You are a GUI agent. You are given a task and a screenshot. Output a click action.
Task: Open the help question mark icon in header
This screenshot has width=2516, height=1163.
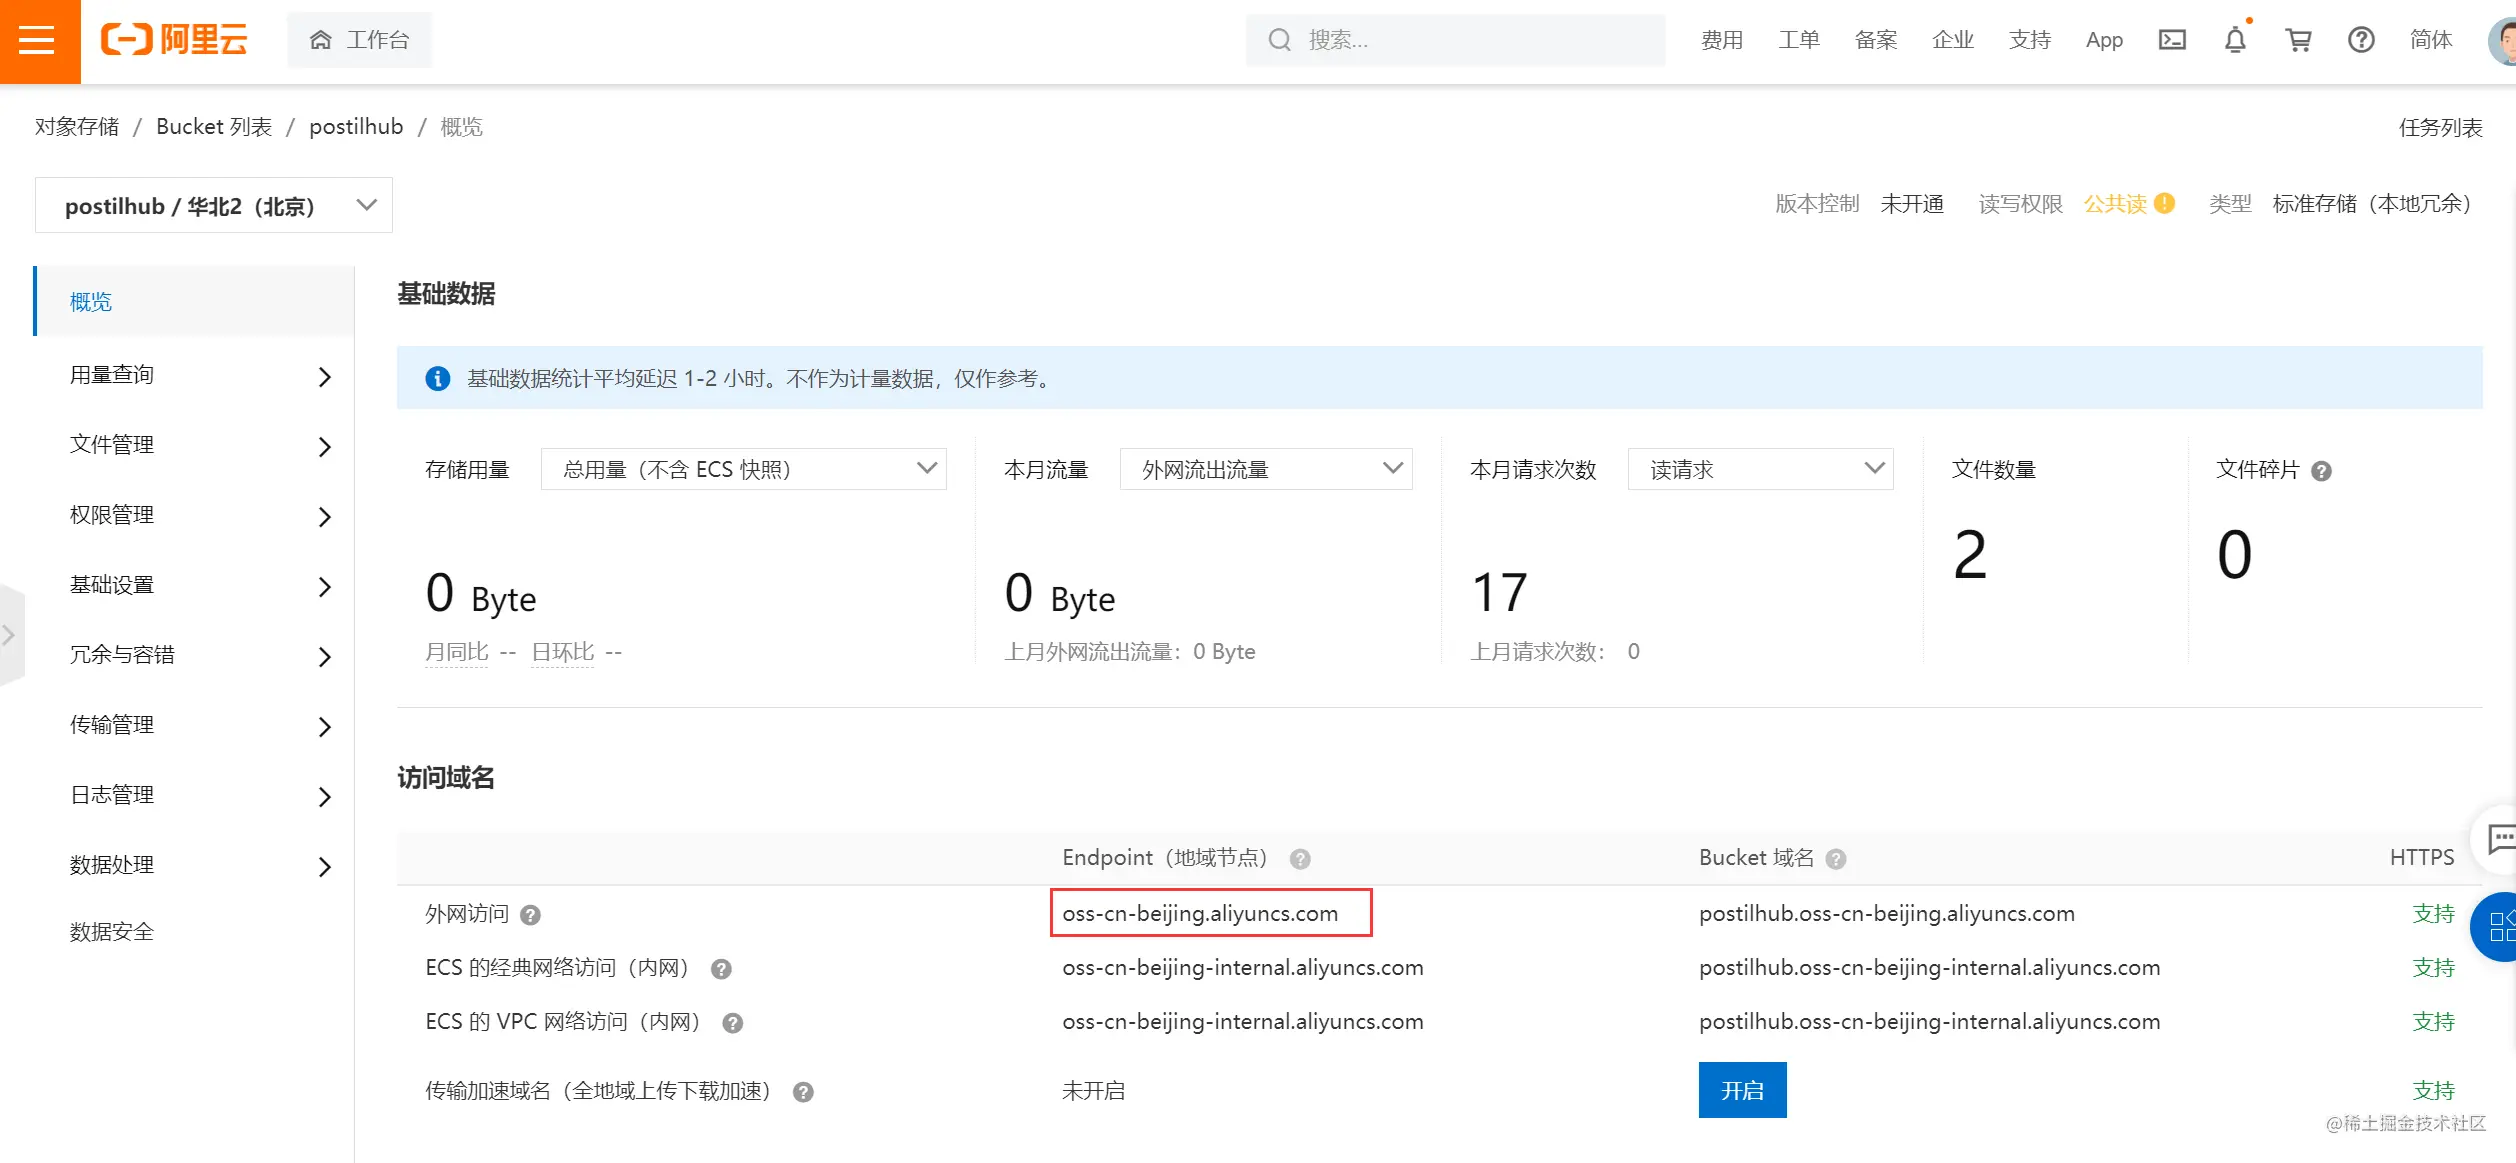tap(2361, 40)
